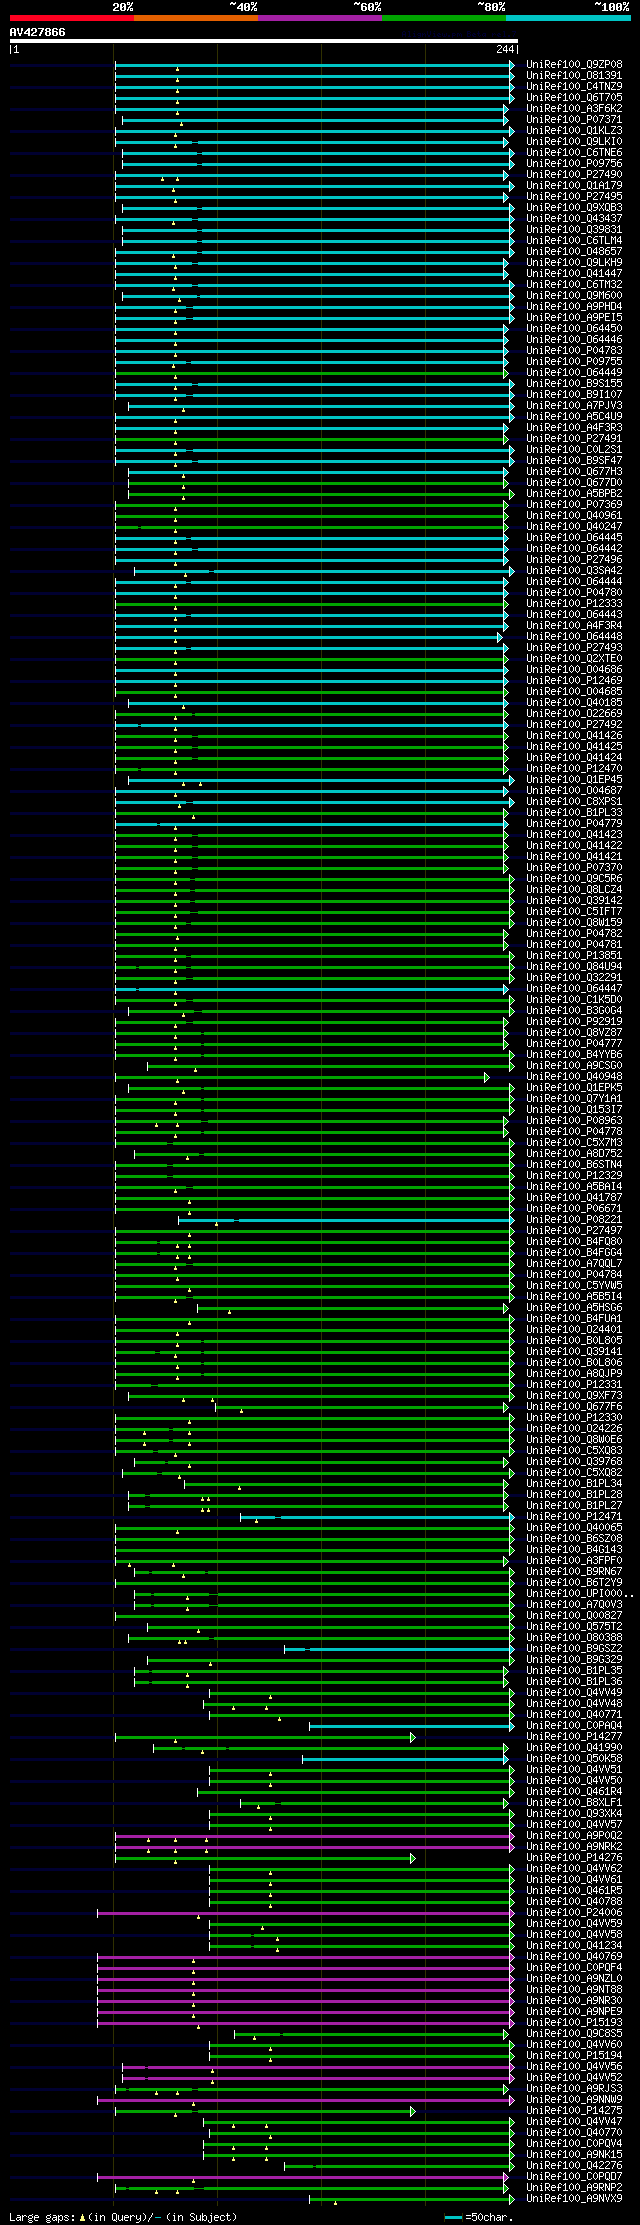Select label UniRef100_P27497
640x2225 pixels.
point(574,1231)
